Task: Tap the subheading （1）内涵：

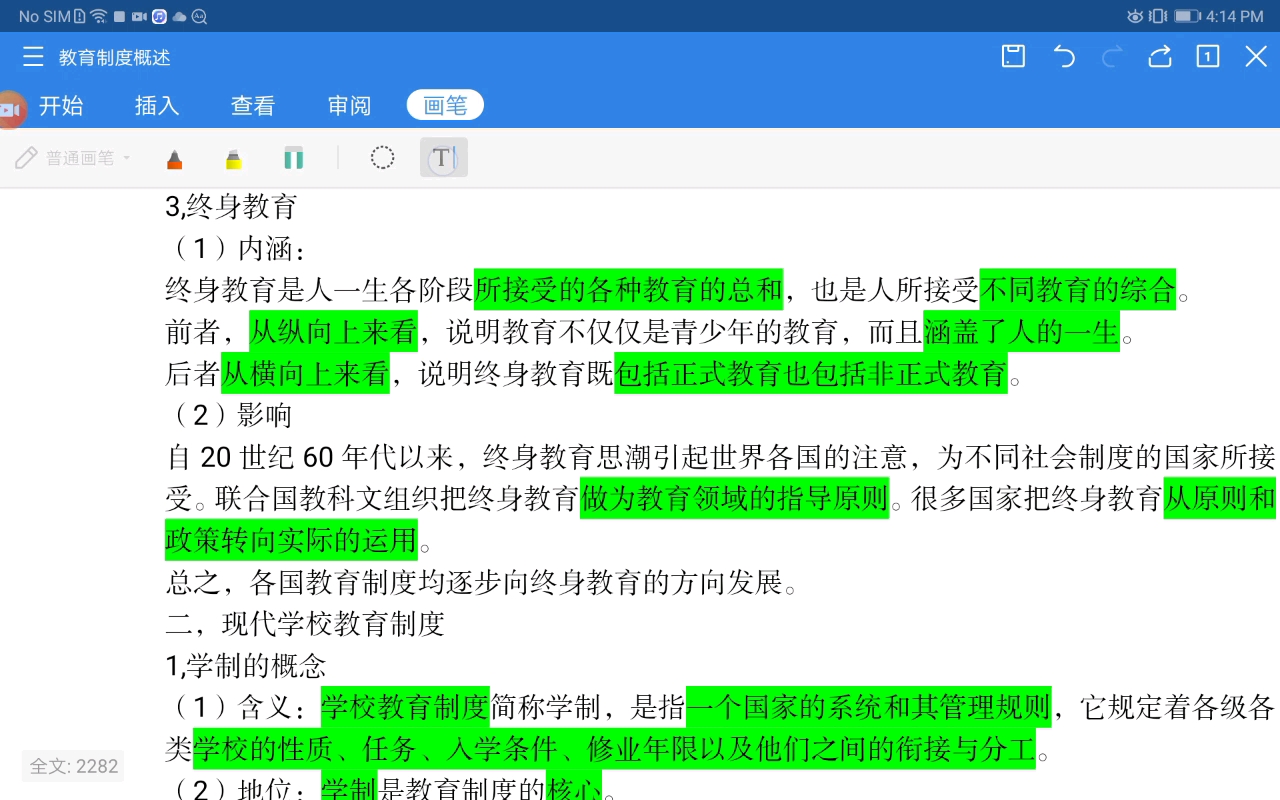Action: [x=236, y=249]
